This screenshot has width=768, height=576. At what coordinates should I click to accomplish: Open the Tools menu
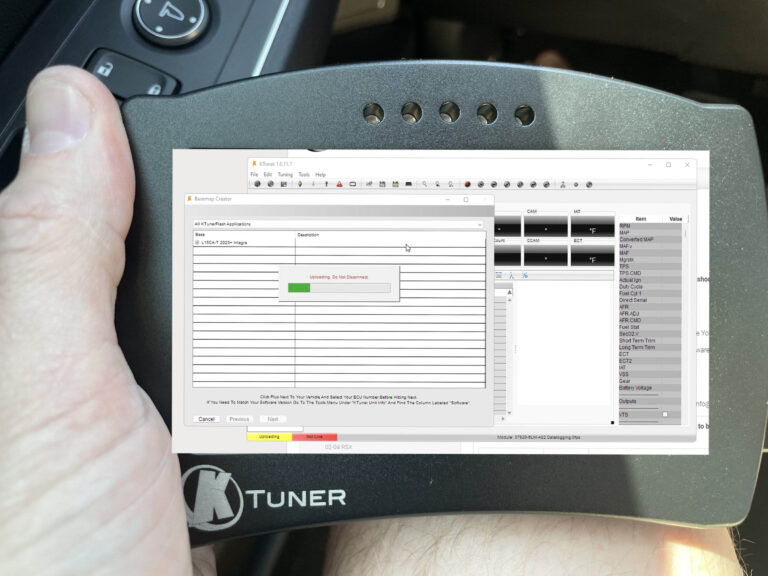coord(303,174)
